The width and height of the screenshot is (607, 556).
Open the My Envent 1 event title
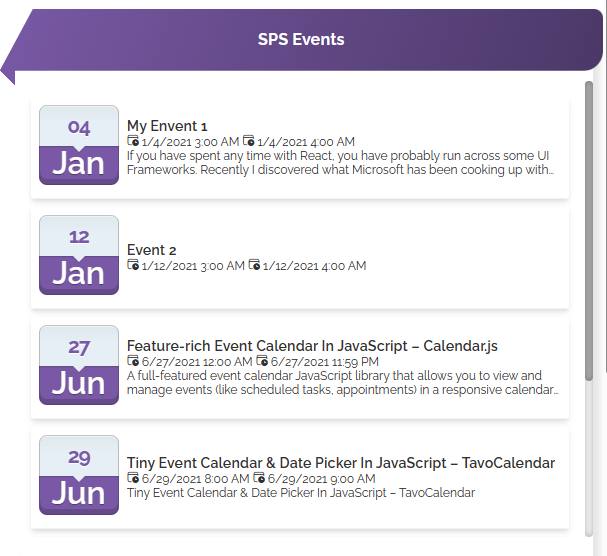[x=167, y=126]
